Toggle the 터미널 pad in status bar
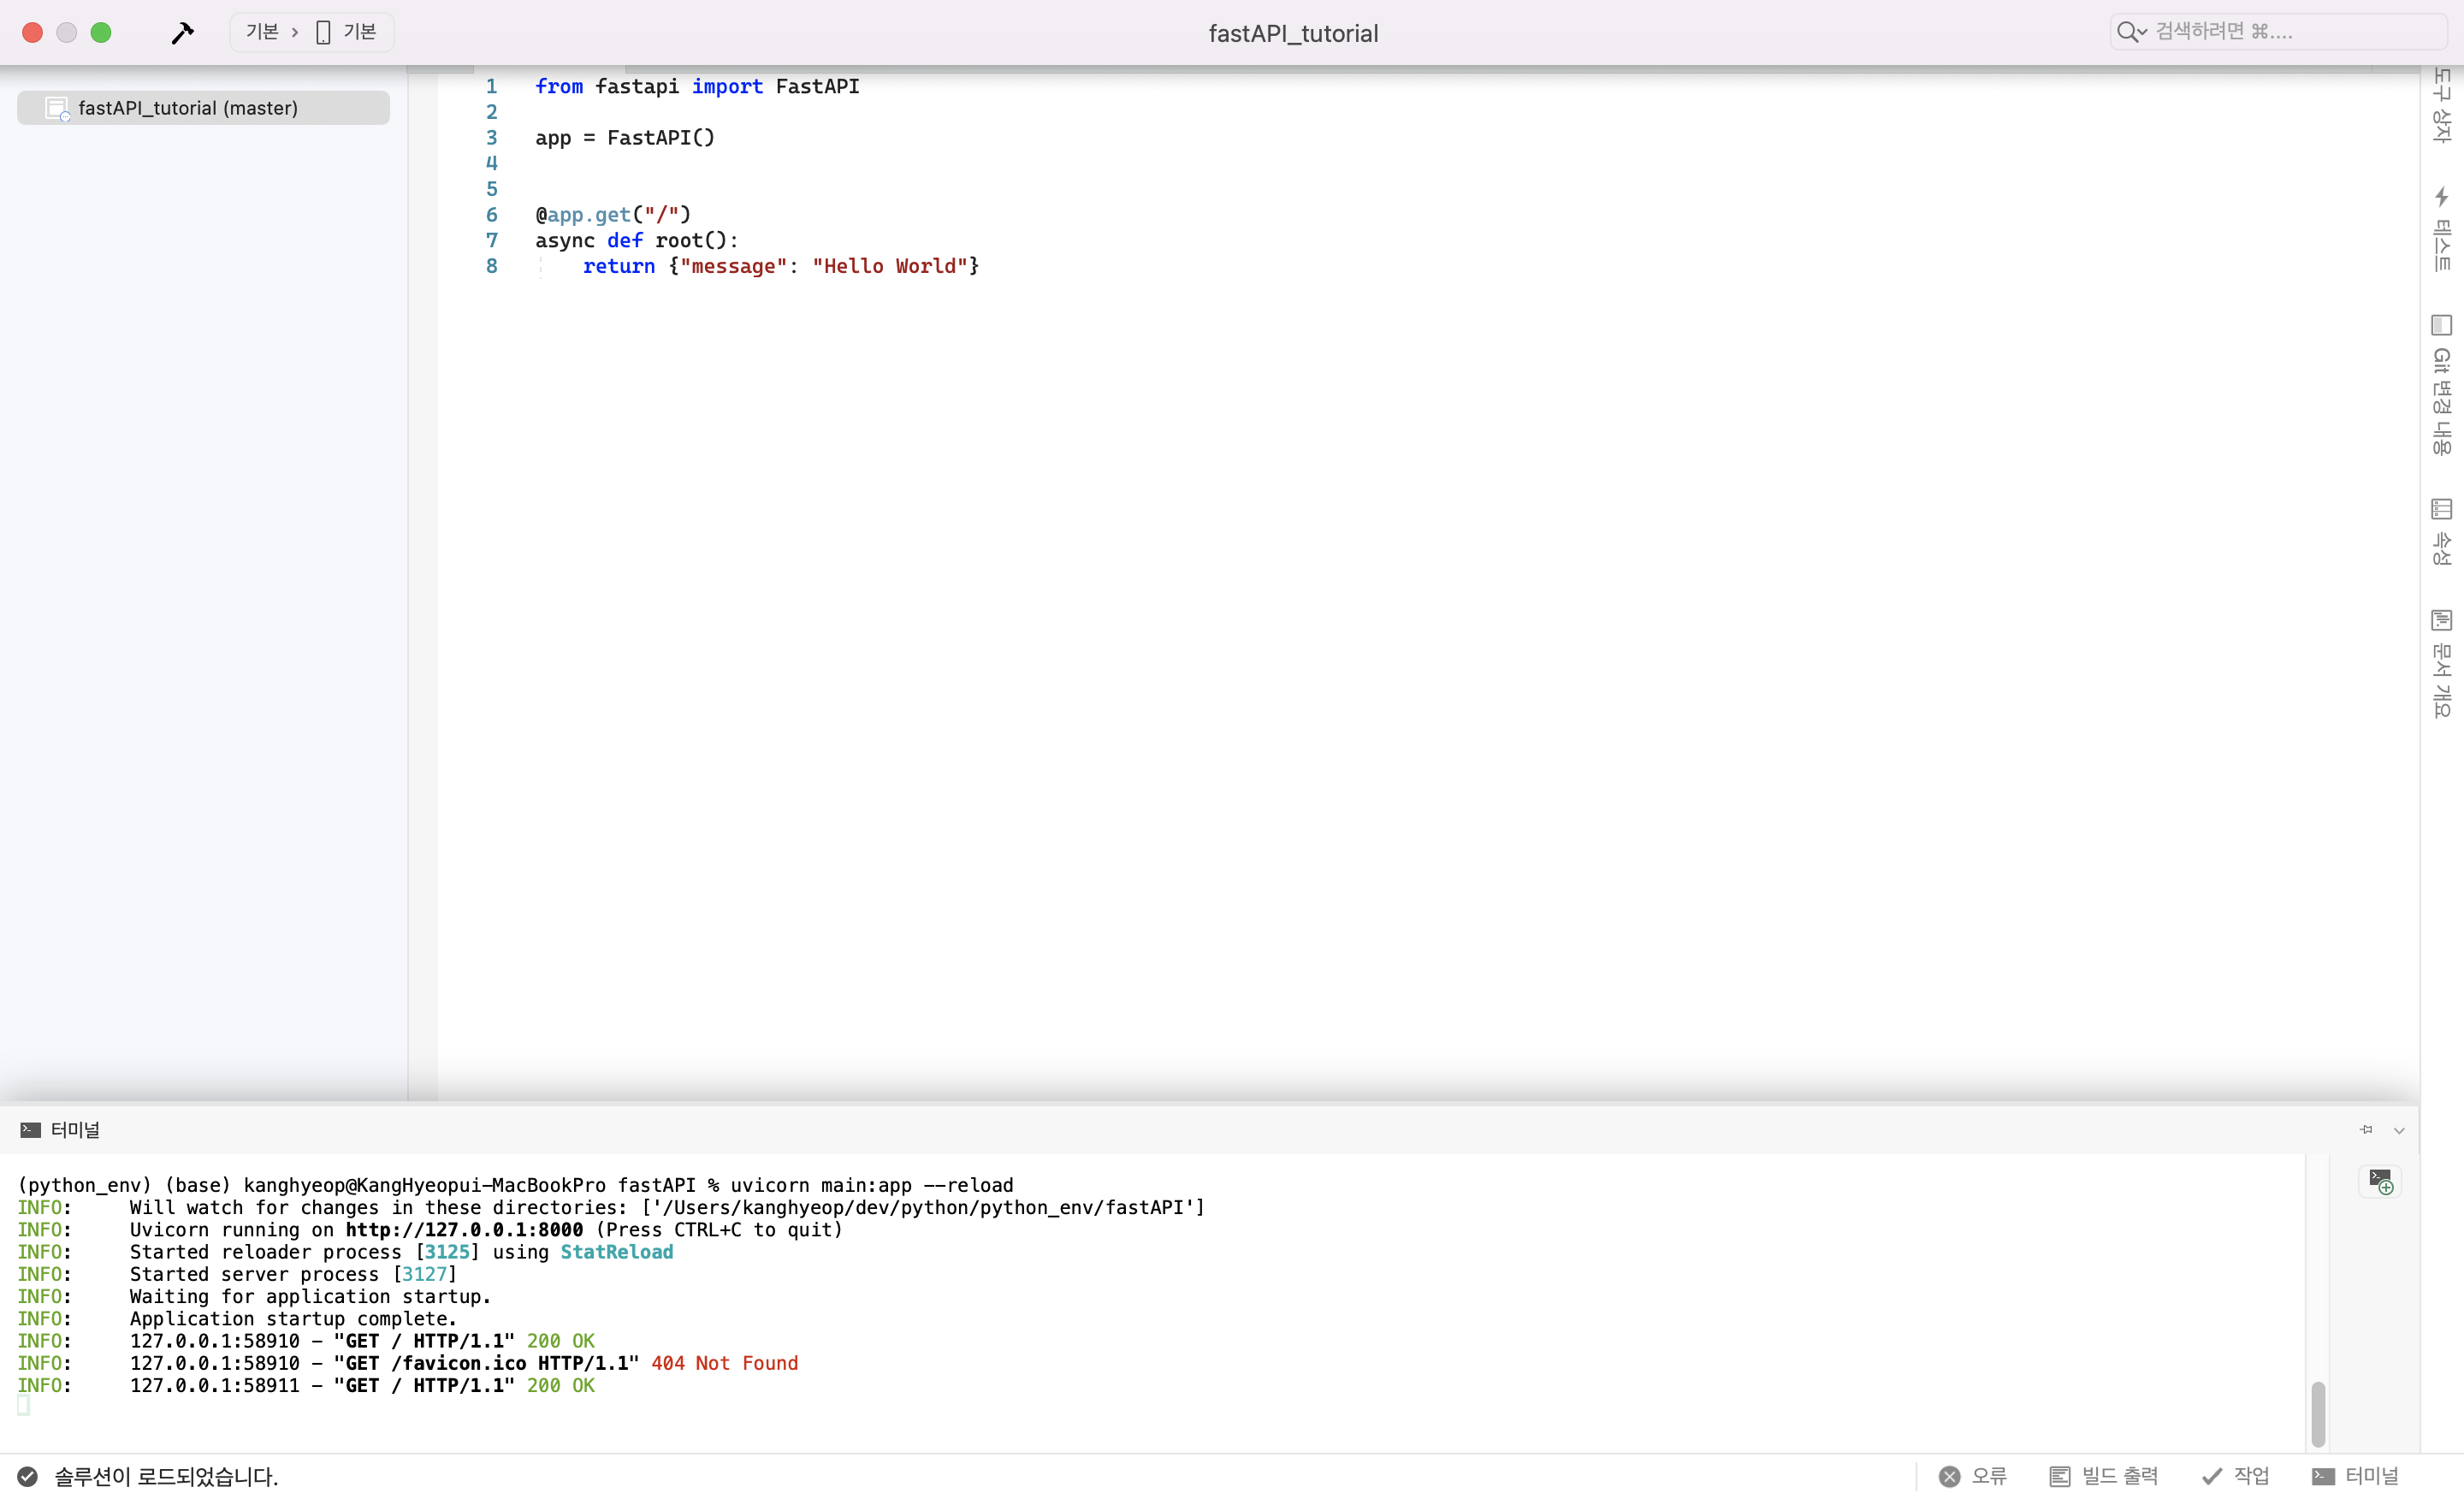2464x1499 pixels. 2356,1476
